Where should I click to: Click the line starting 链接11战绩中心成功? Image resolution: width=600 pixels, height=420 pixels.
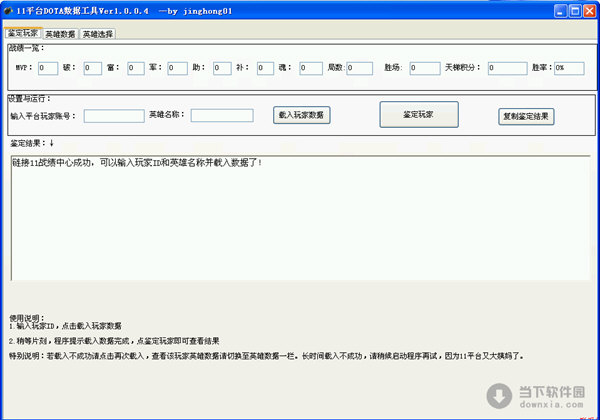point(137,163)
